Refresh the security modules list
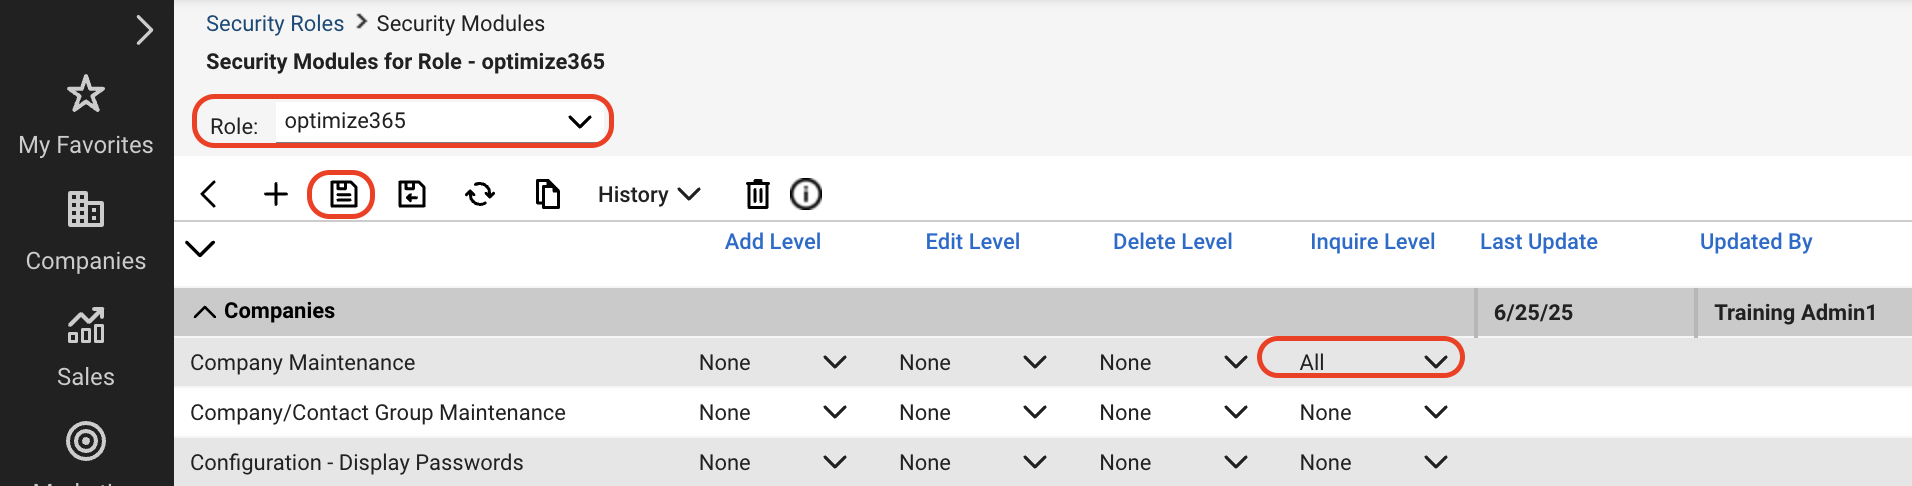Screen dimensions: 1912x486 point(480,194)
